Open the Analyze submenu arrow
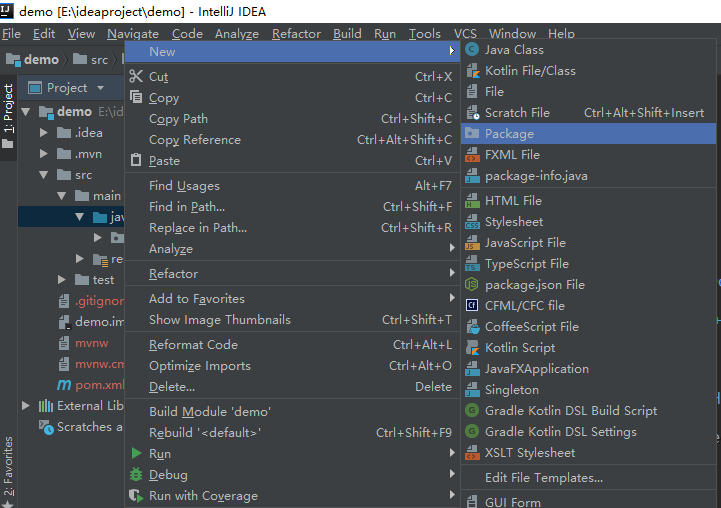Viewport: 721px width, 508px height. coord(452,248)
